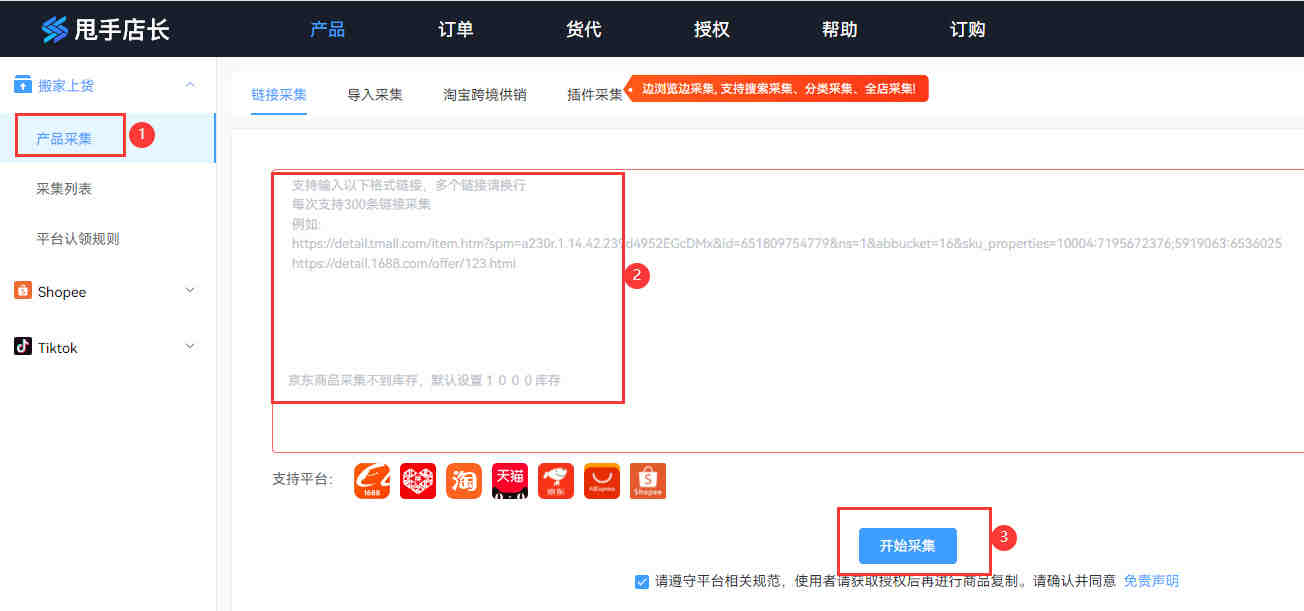1304x611 pixels.
Task: Select the Tmall 天猫 platform icon
Action: tap(510, 481)
